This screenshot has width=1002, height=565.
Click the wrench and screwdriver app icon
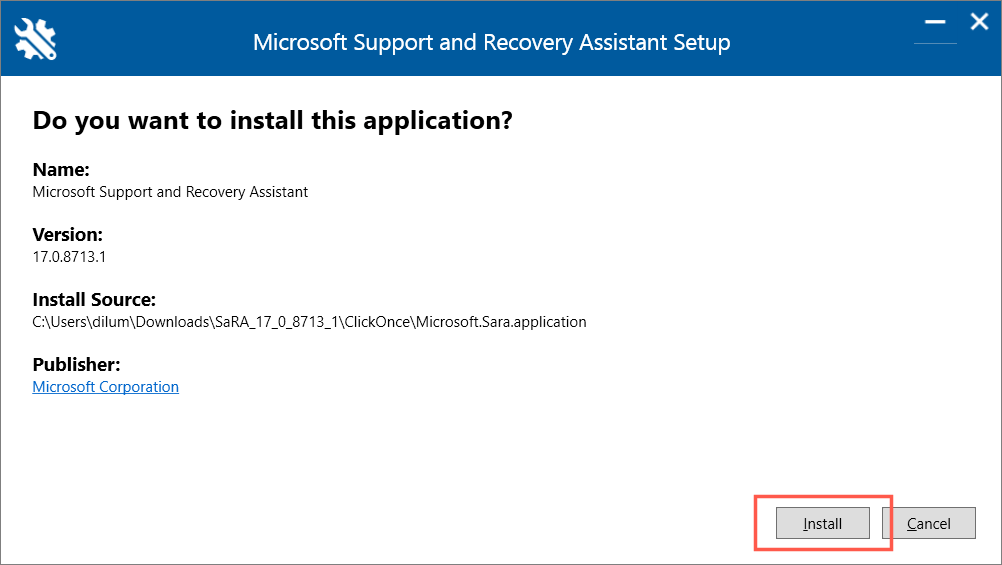[36, 39]
